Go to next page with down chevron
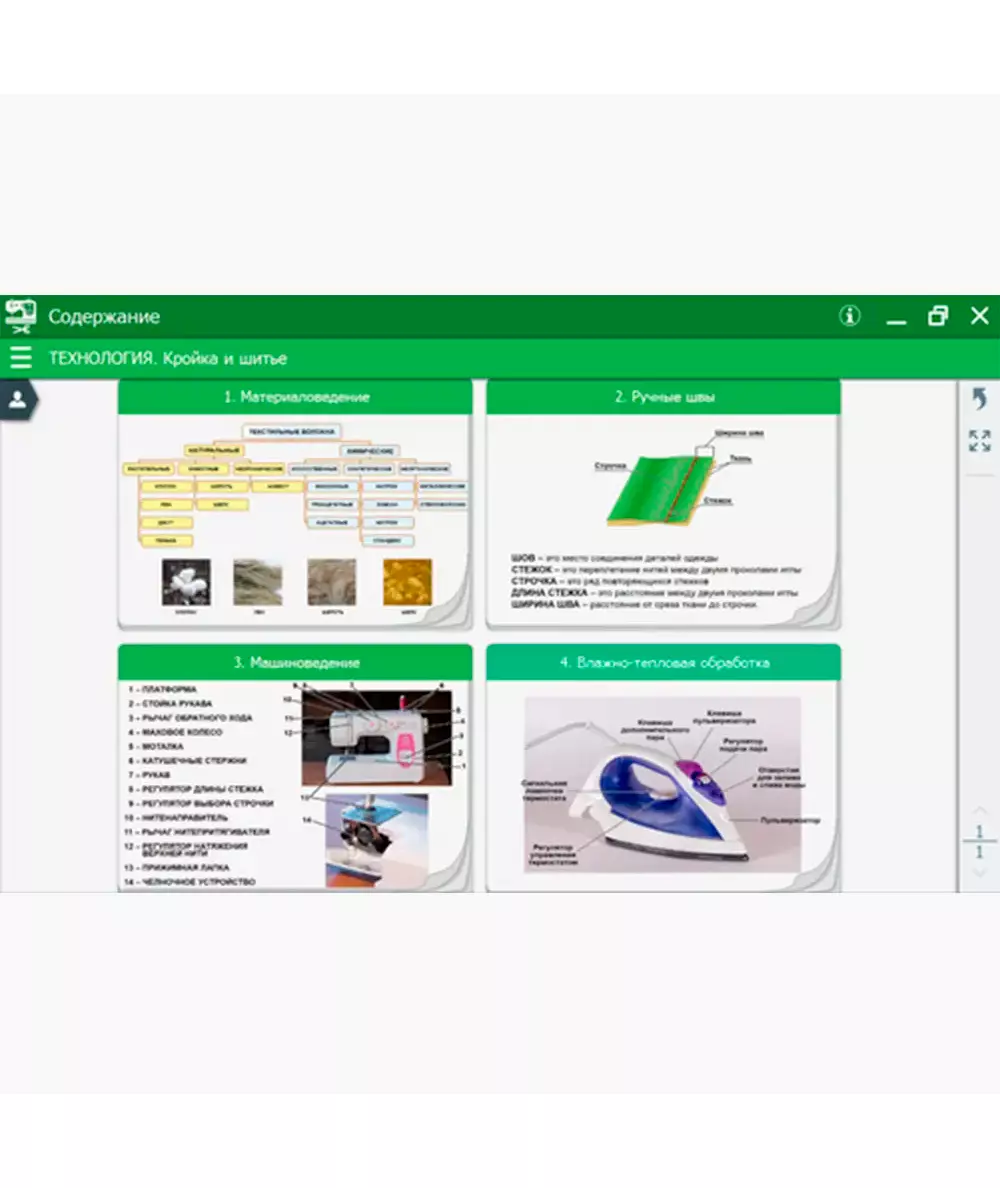This screenshot has width=1000, height=1188. [x=979, y=873]
